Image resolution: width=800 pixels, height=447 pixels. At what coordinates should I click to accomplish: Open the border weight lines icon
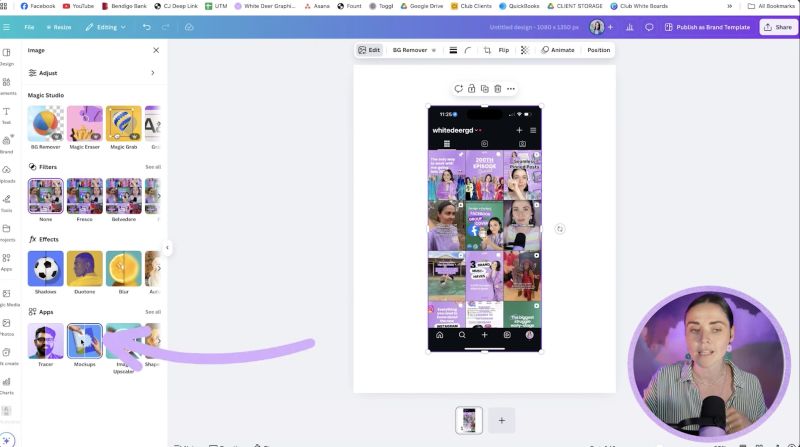point(453,50)
